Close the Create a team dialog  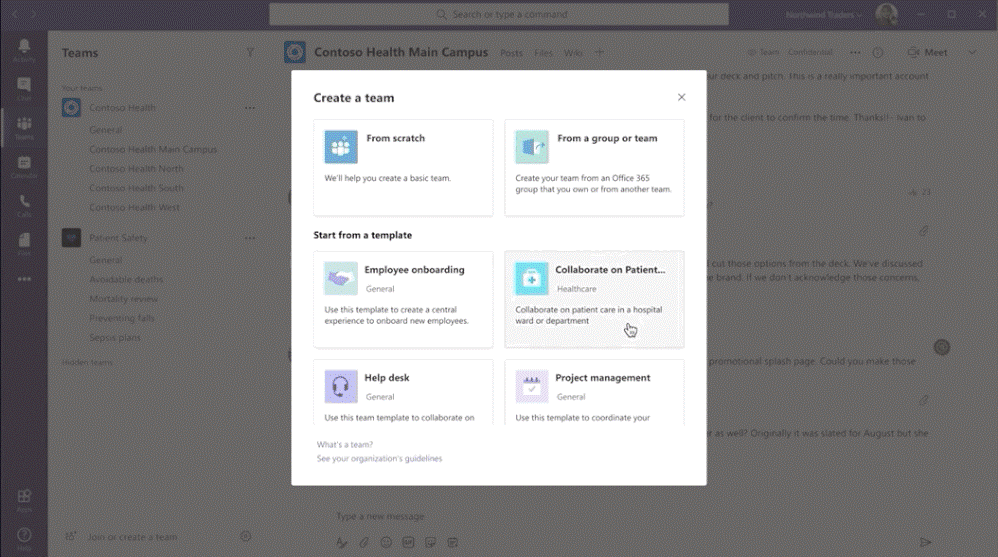click(682, 98)
